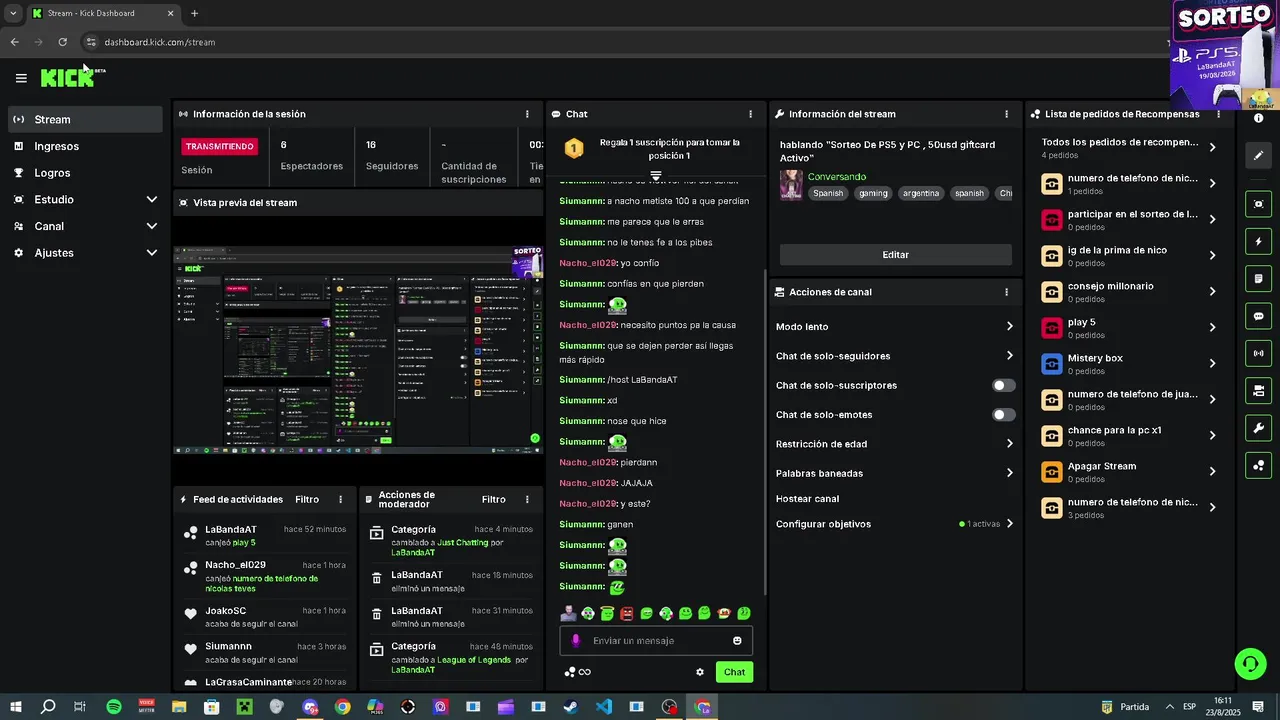Toggle the camera preview widget icon
This screenshot has height=720, width=1280.
coord(1259,390)
